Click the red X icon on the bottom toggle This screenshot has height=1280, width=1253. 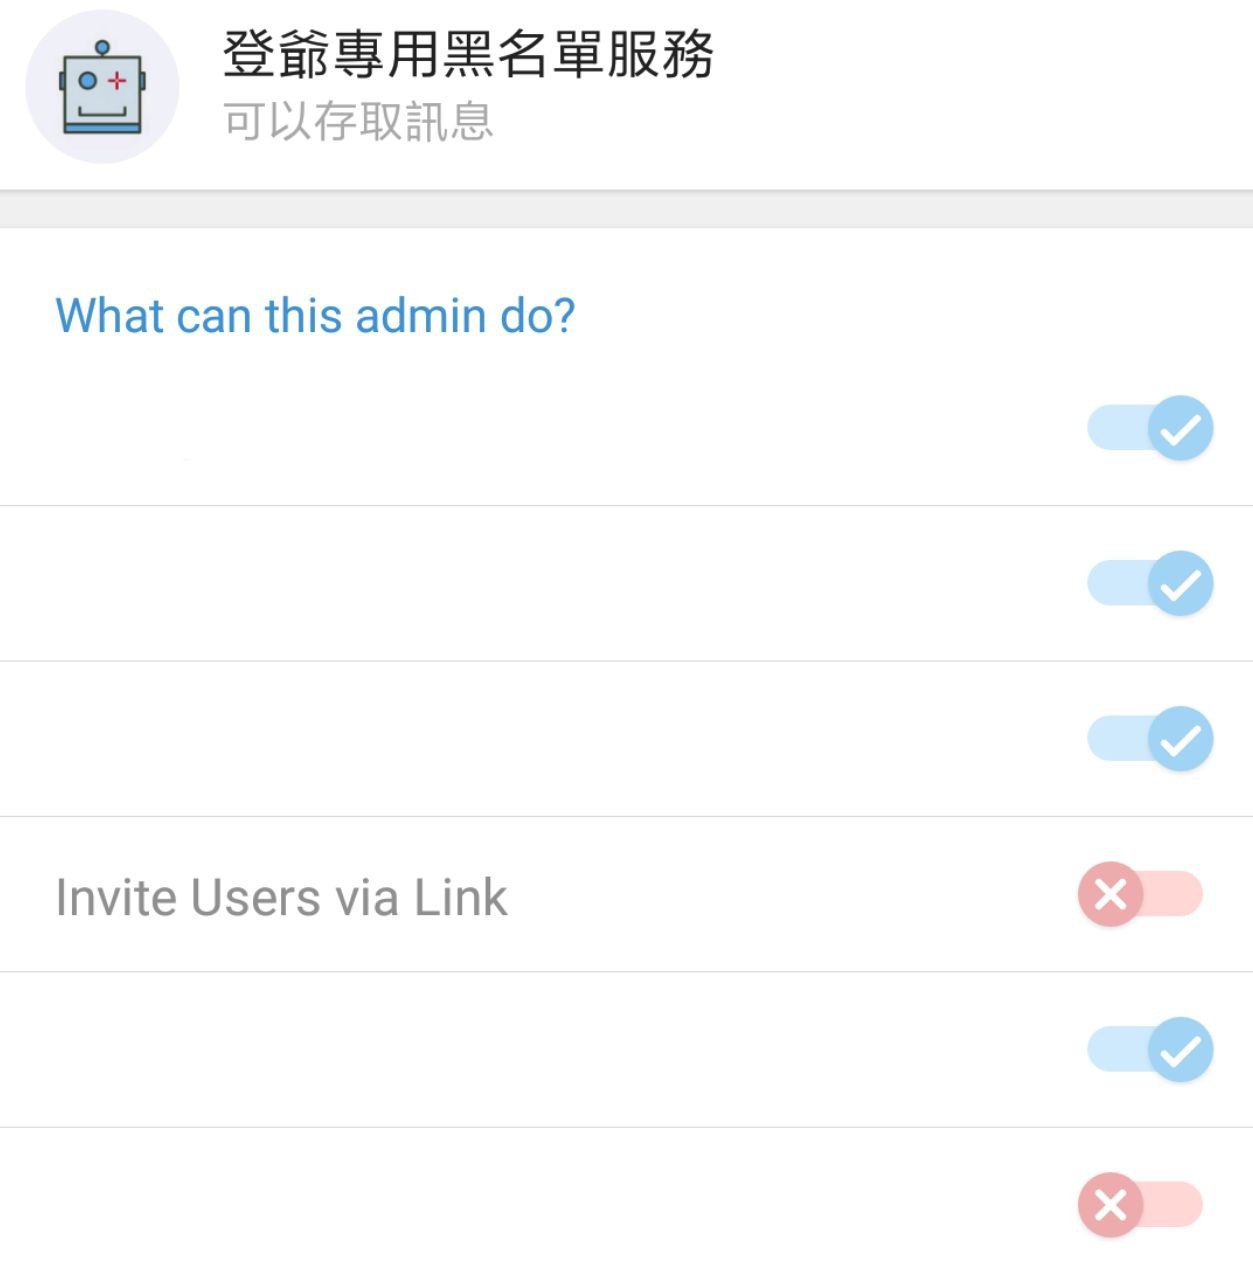pos(1110,1205)
